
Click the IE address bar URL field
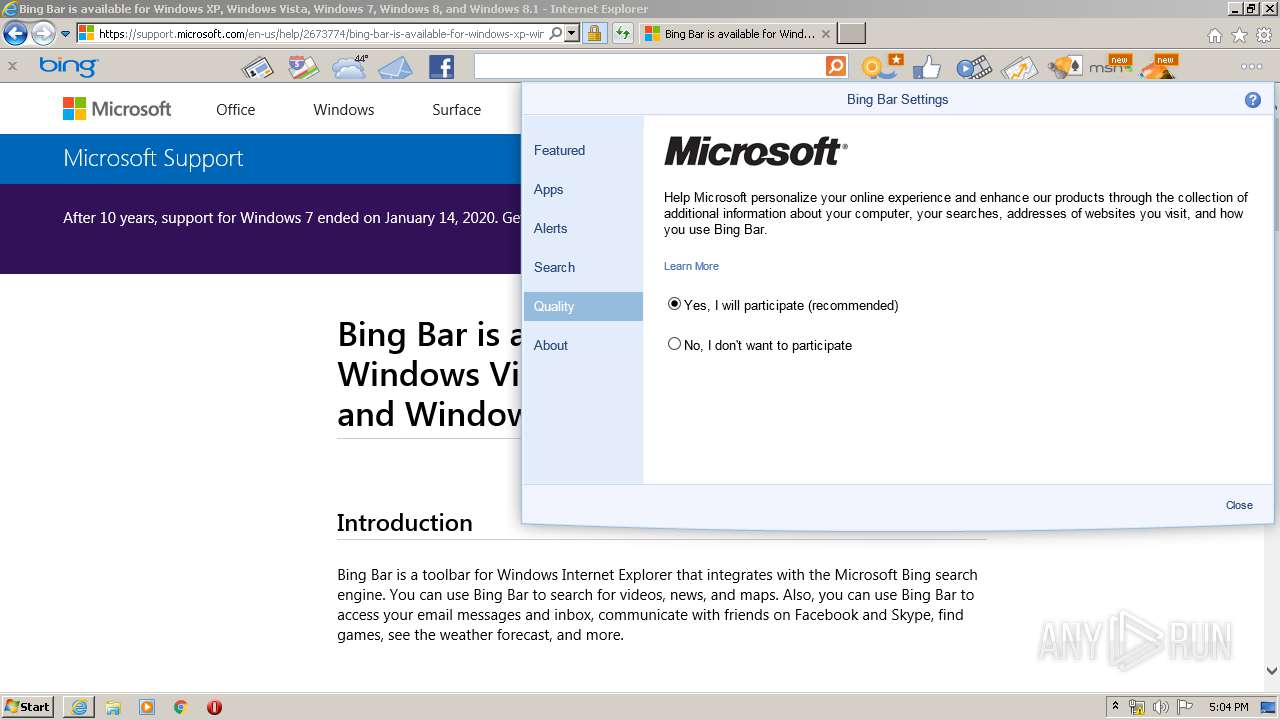(320, 34)
